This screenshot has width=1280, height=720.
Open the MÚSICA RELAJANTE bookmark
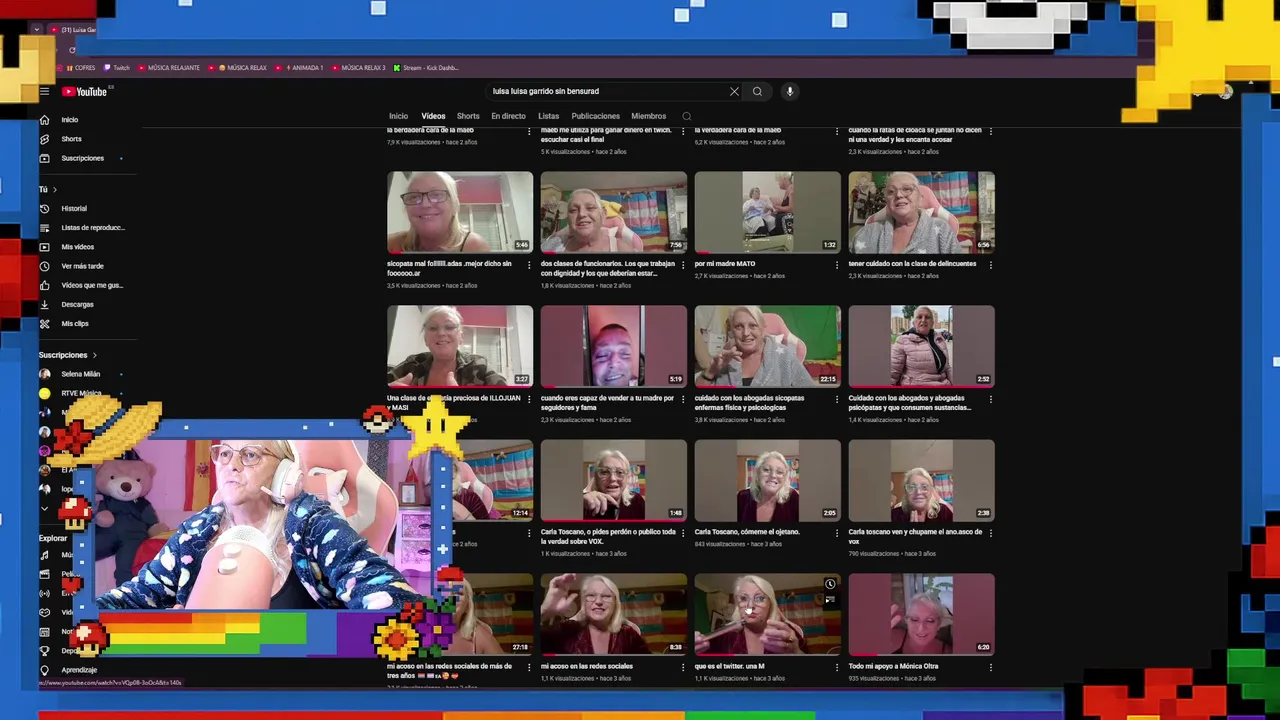pyautogui.click(x=169, y=68)
